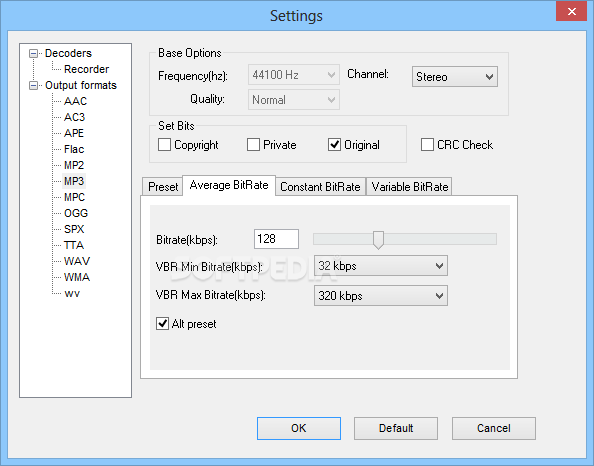Switch to the Constant BitRate tab
The image size is (594, 466).
320,187
